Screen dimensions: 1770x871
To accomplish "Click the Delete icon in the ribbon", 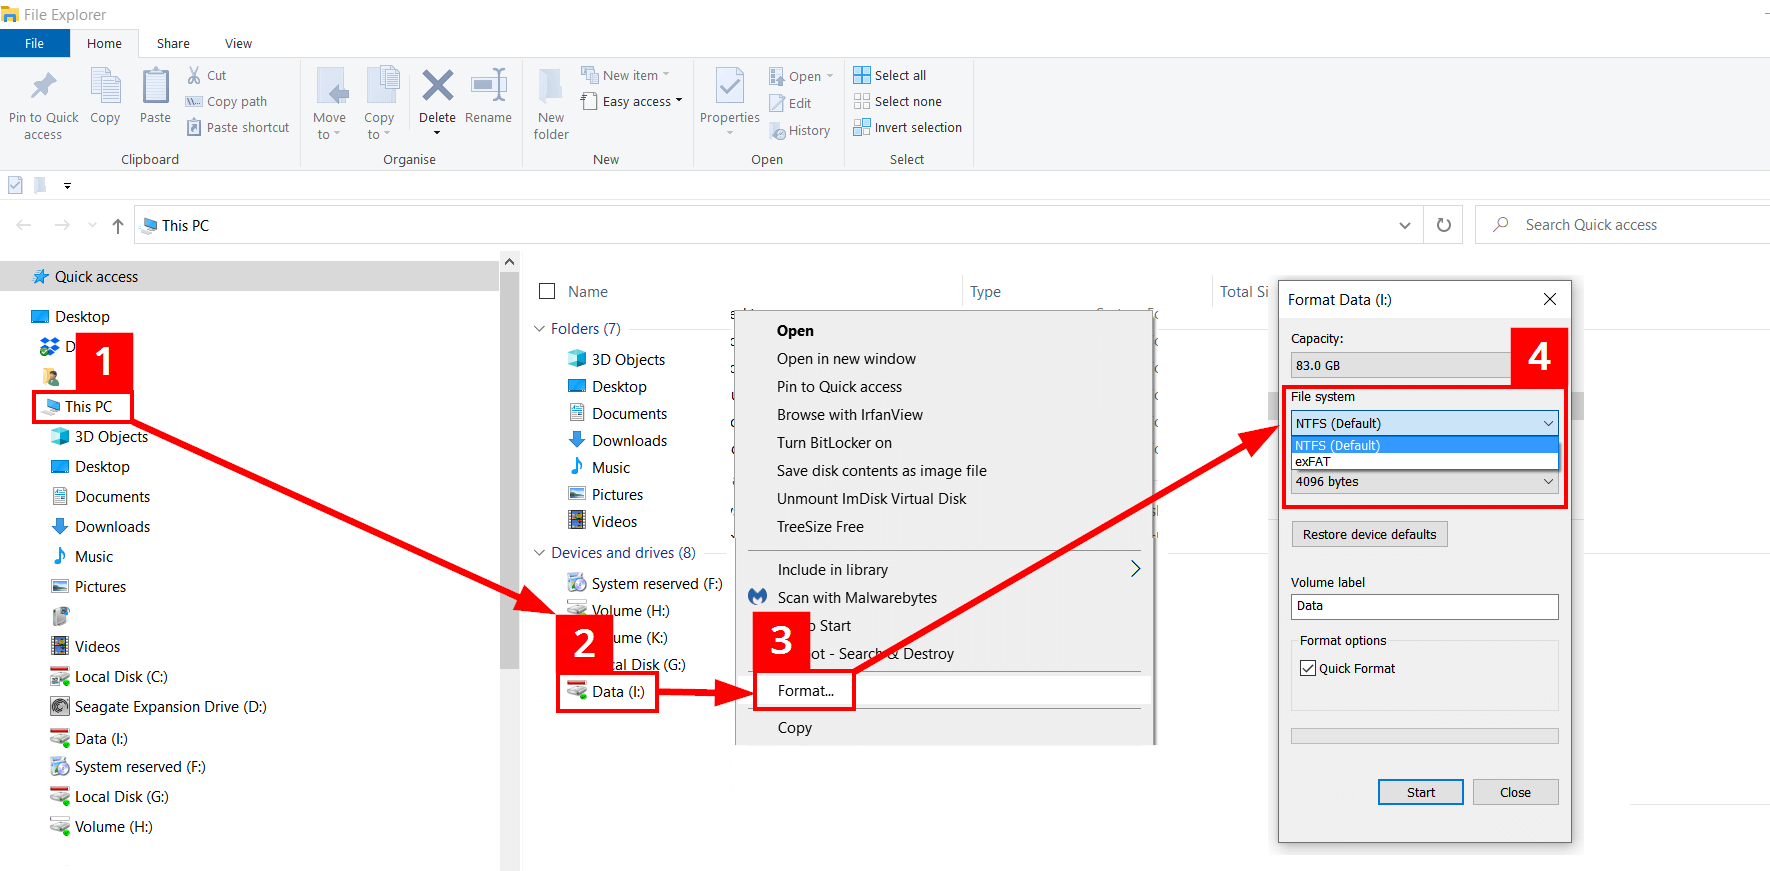I will click(437, 88).
